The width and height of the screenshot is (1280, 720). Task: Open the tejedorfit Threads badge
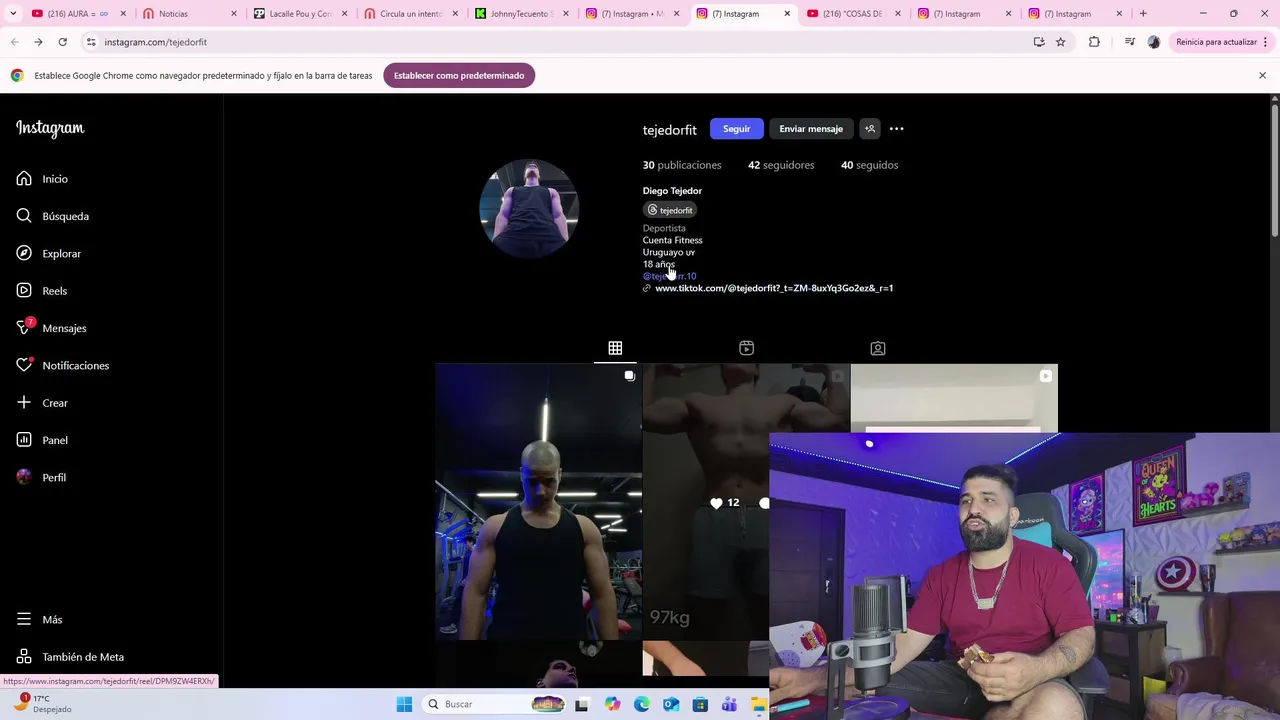[x=670, y=210]
